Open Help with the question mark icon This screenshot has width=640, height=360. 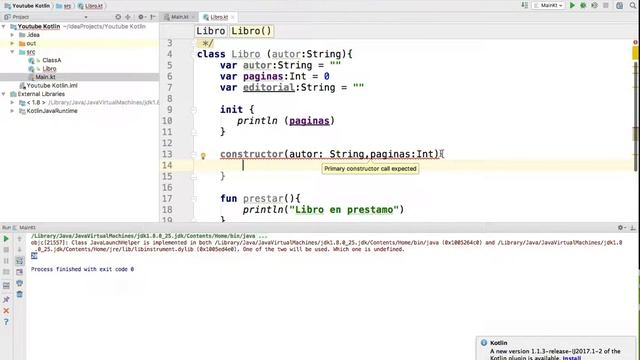click(x=6, y=322)
